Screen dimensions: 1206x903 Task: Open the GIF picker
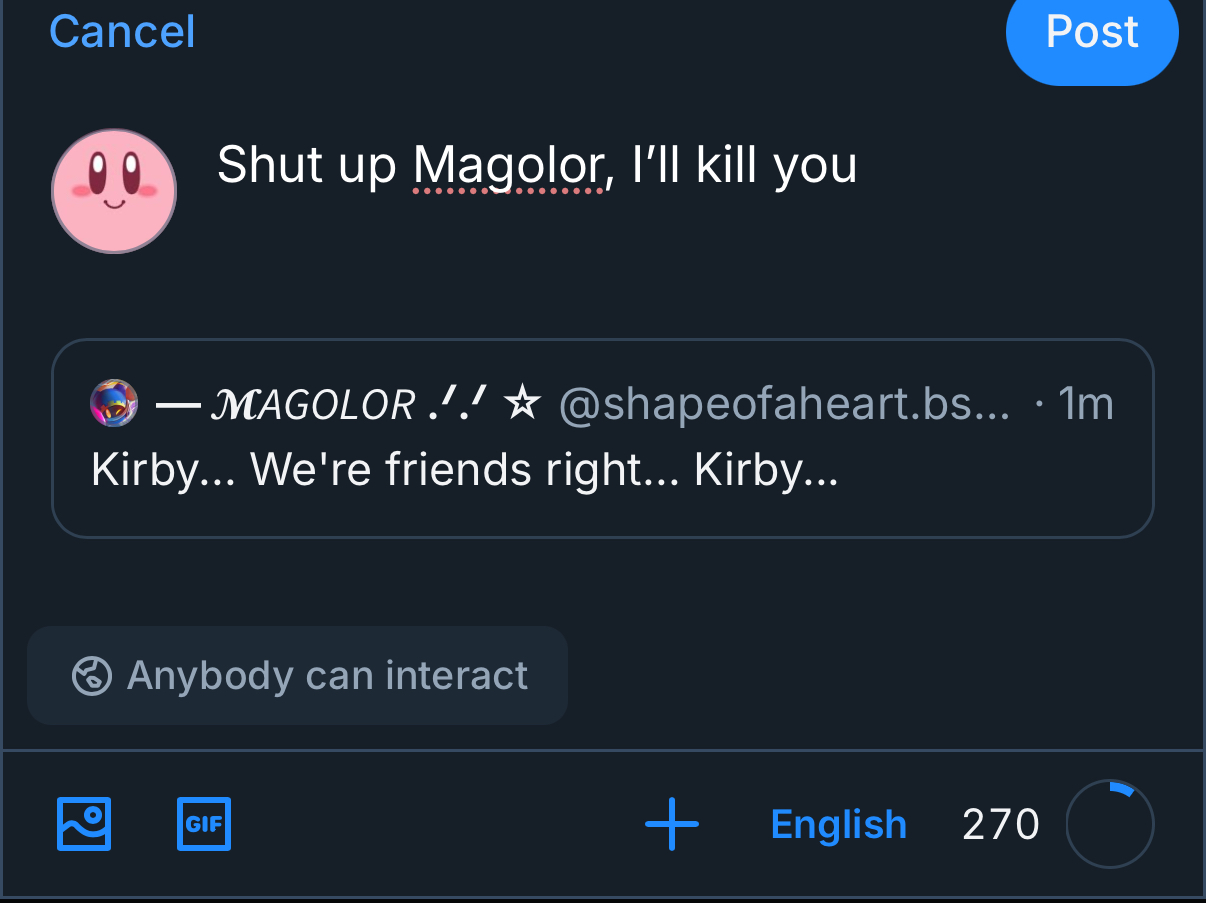204,824
